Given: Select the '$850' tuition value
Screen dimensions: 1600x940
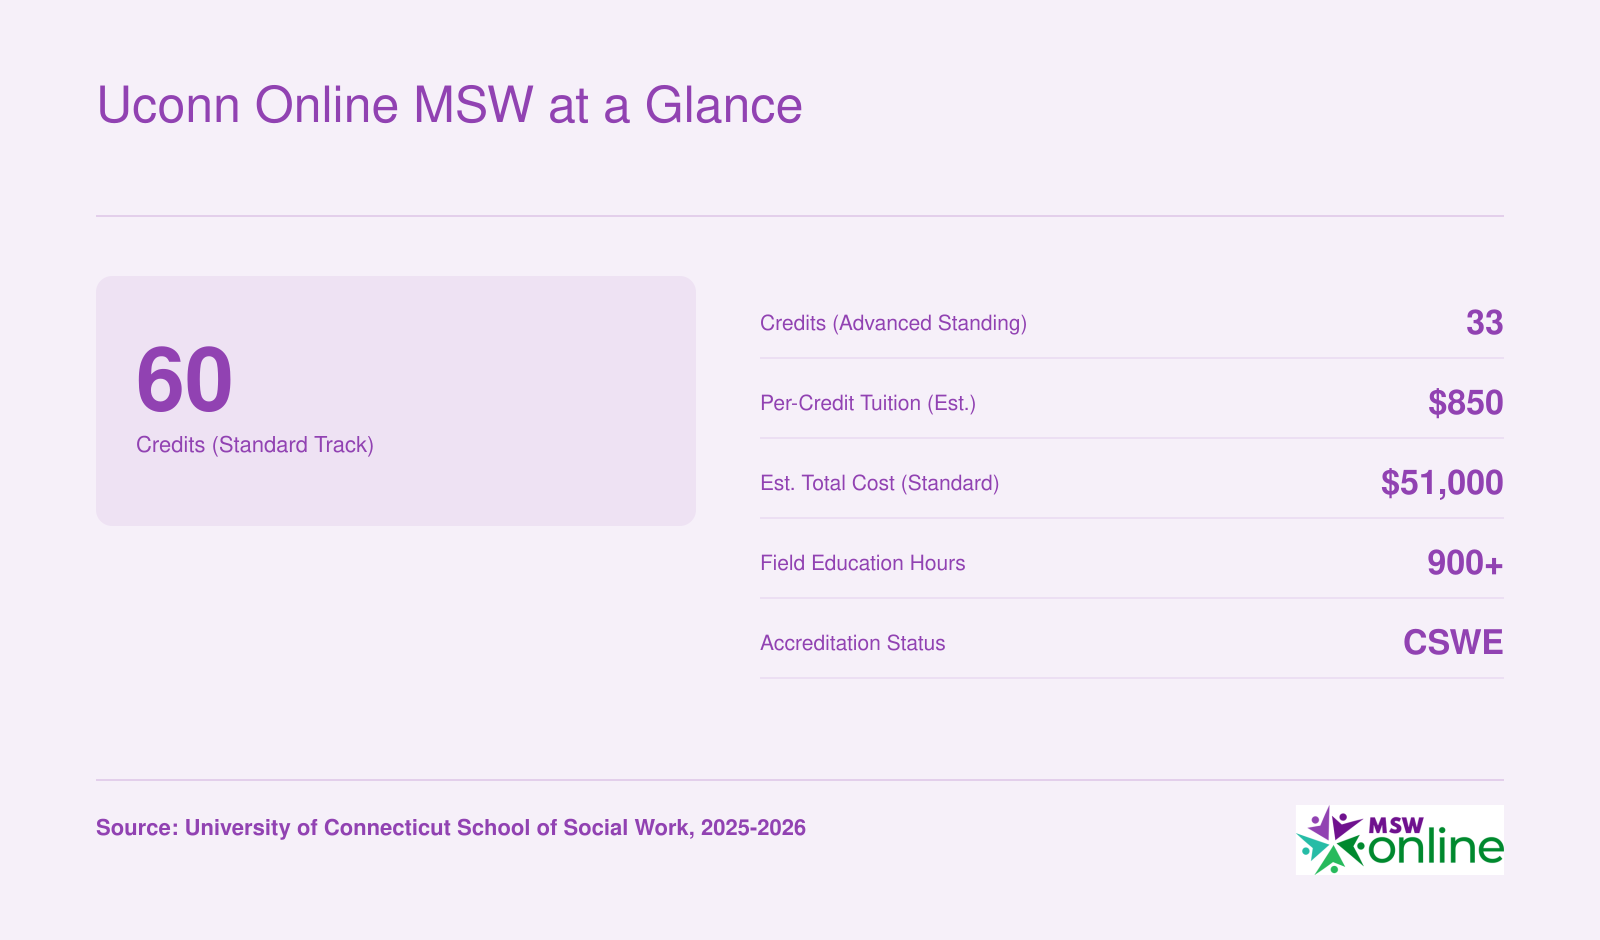Looking at the screenshot, I should (1465, 403).
